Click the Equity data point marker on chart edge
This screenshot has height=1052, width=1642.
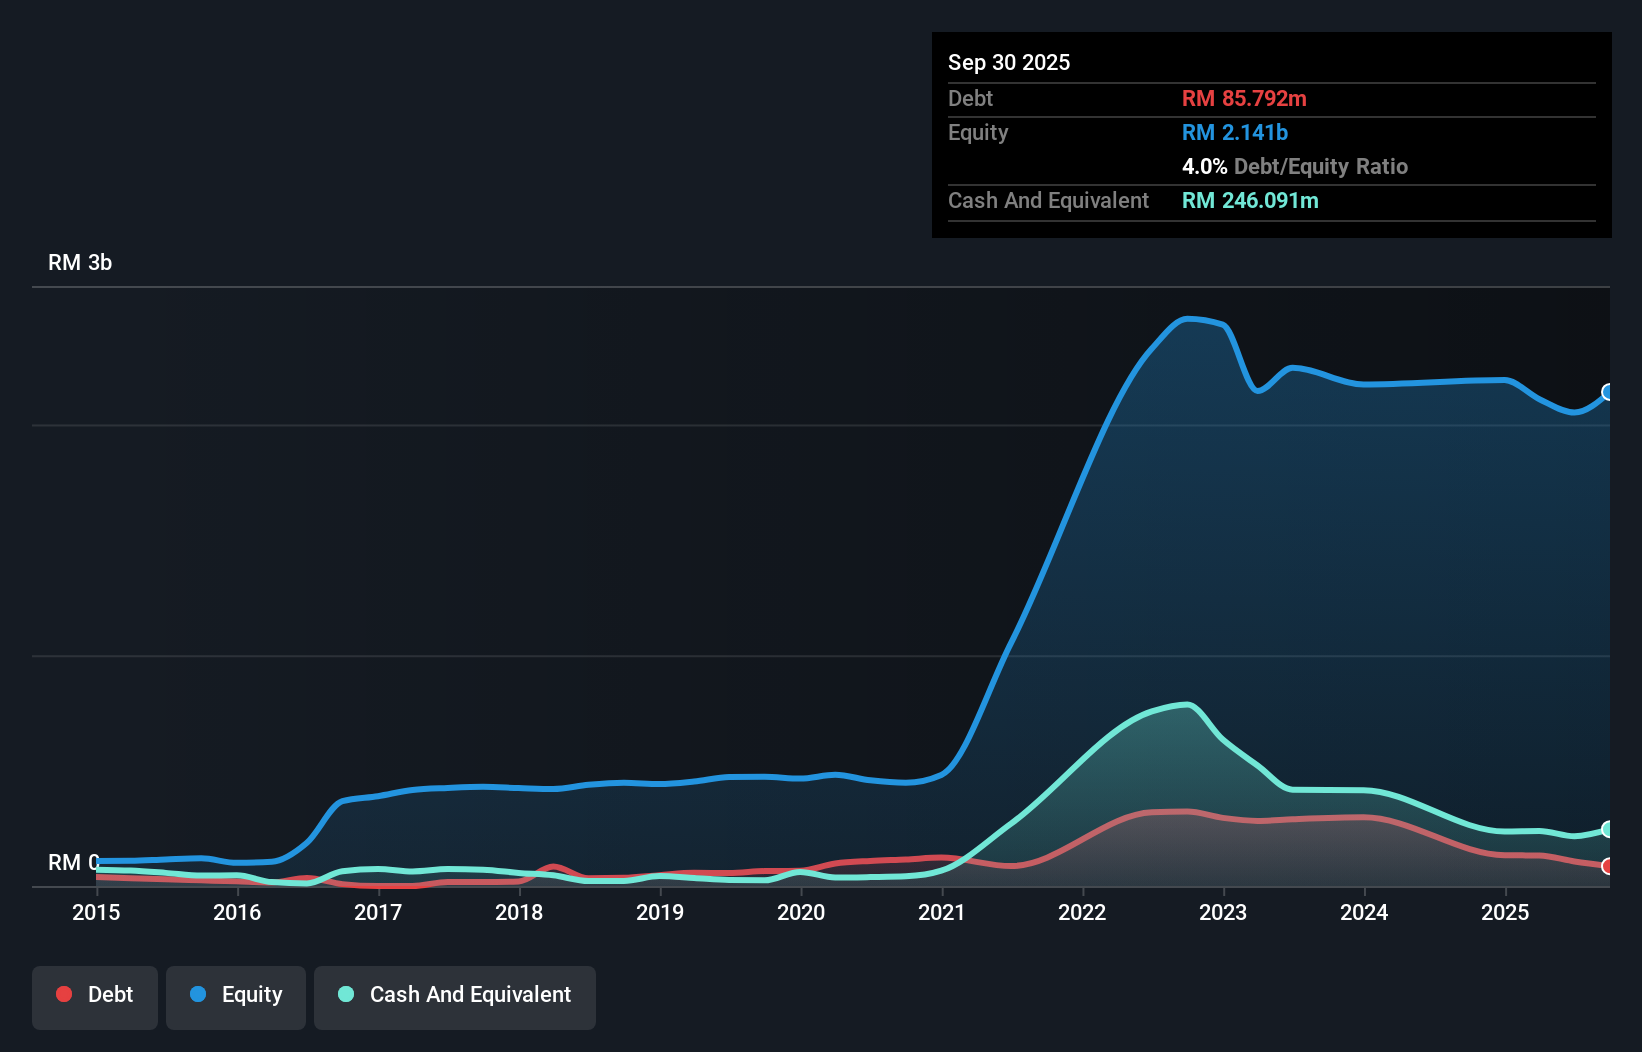pos(1608,393)
